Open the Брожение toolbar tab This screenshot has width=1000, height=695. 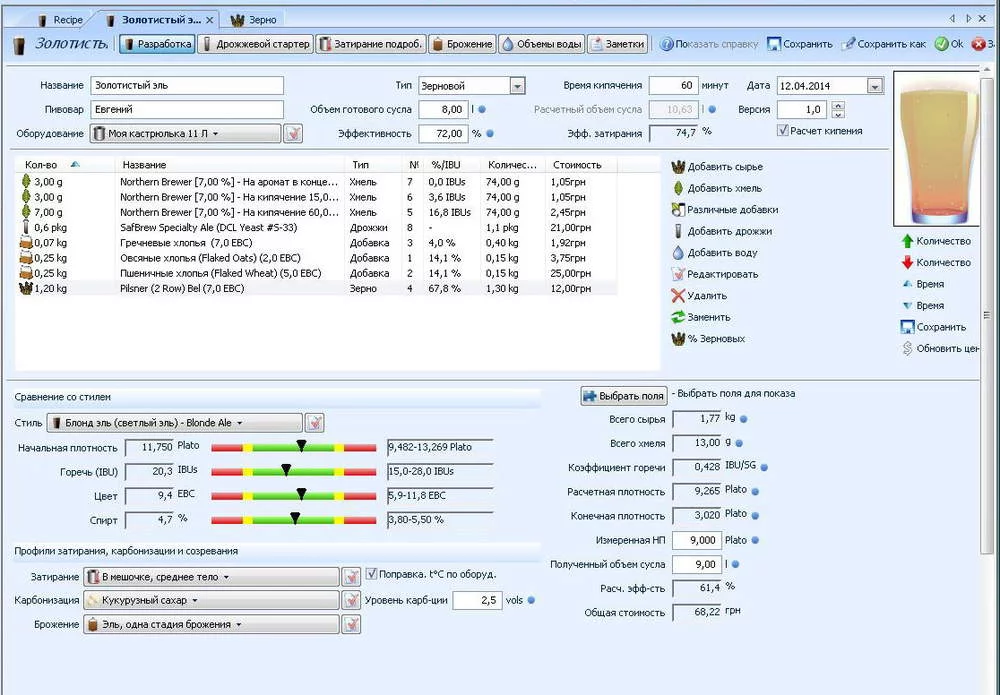pos(463,44)
